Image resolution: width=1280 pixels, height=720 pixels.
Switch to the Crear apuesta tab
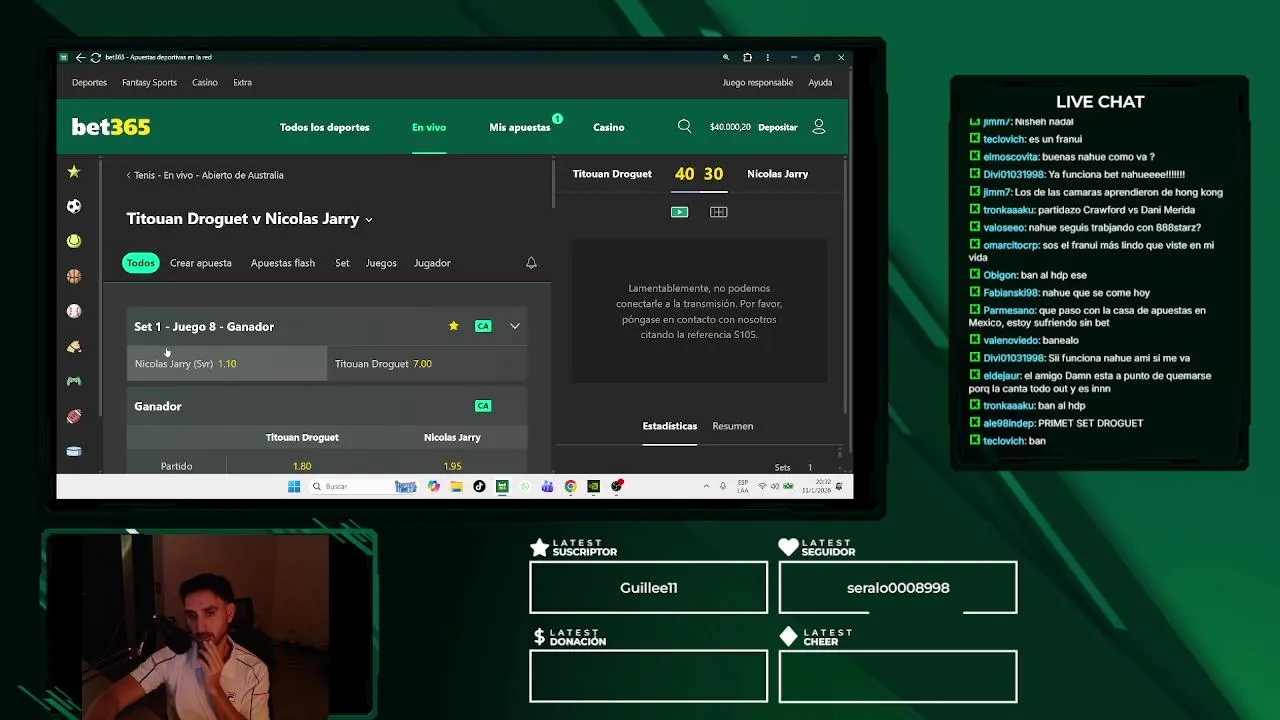pyautogui.click(x=201, y=263)
